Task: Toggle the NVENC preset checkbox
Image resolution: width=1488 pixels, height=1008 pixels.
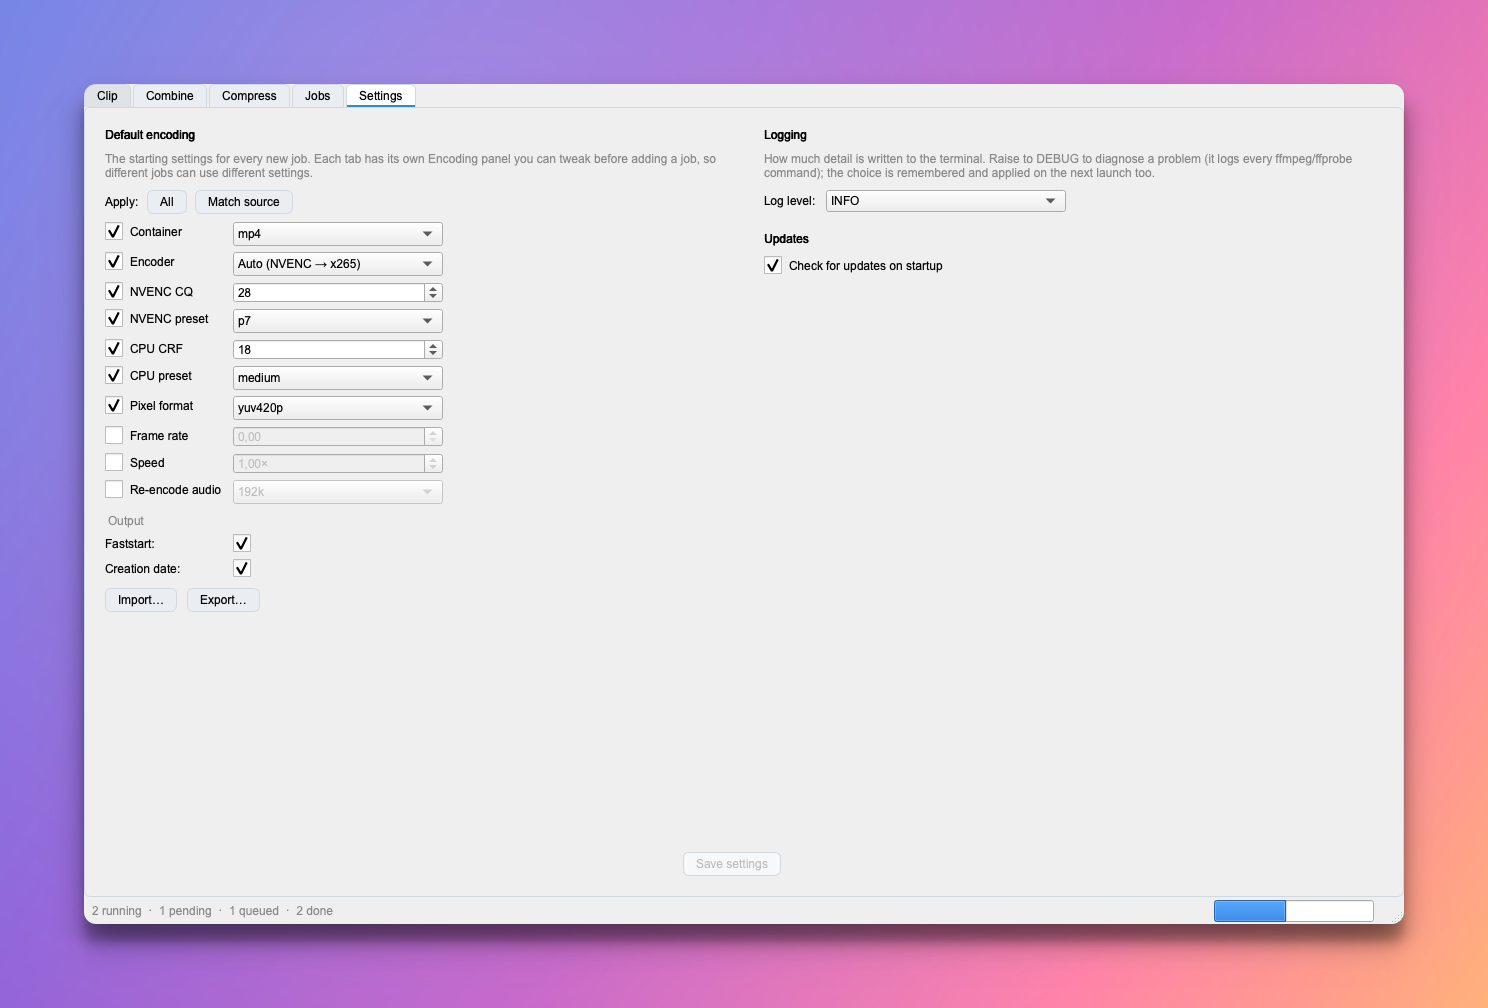Action: coord(114,318)
